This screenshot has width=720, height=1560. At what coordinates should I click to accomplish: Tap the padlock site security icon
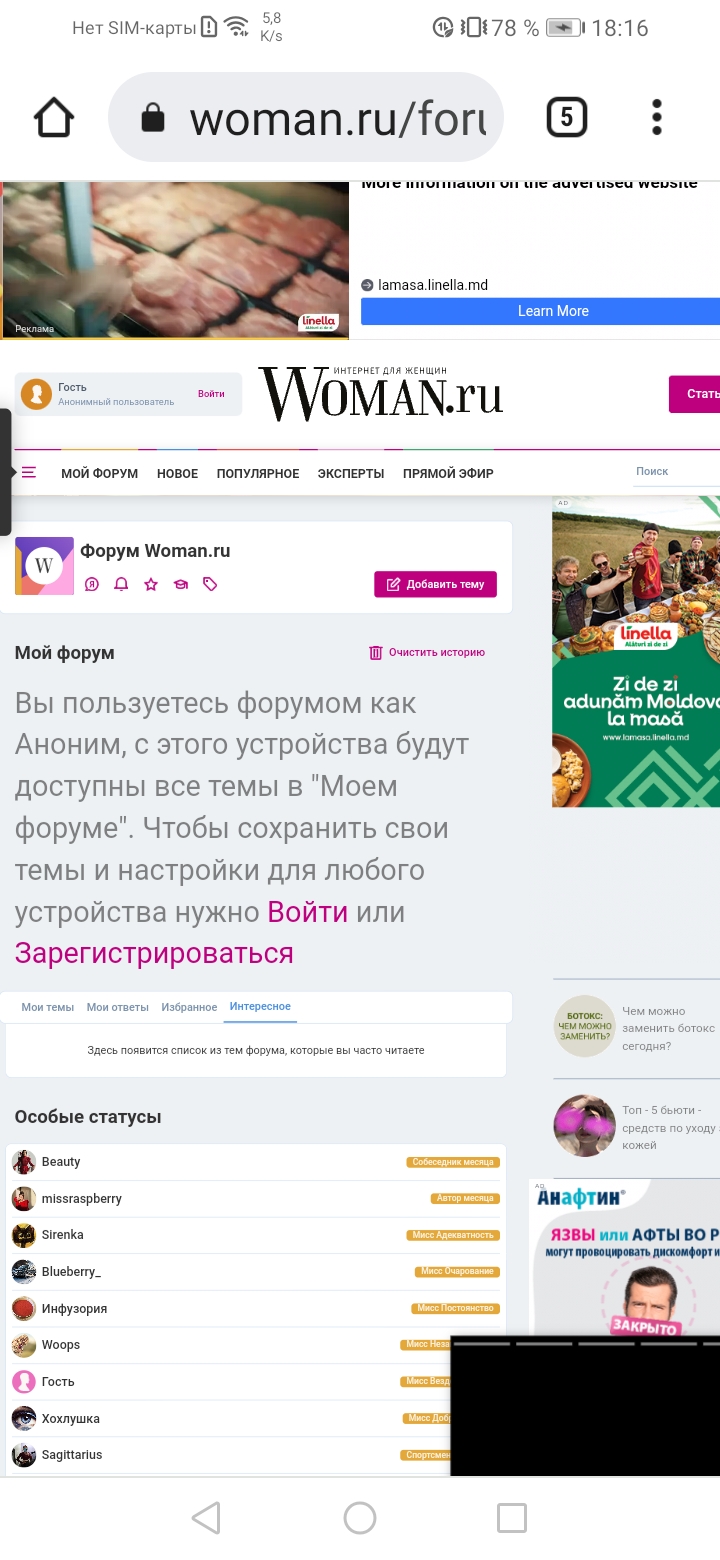coord(152,119)
